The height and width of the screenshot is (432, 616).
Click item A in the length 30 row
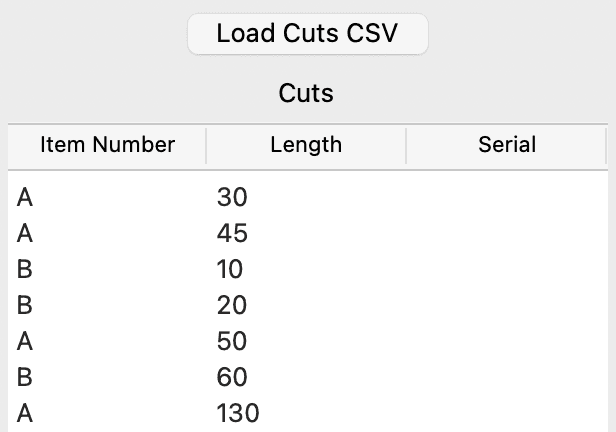point(25,198)
